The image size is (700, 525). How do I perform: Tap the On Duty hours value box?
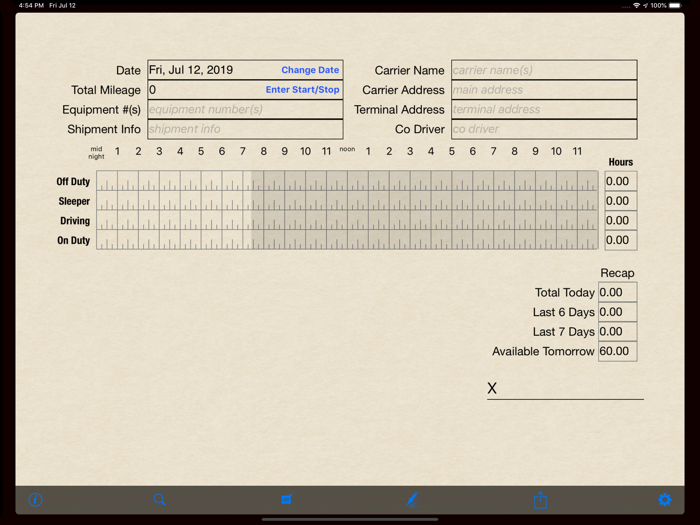(621, 240)
